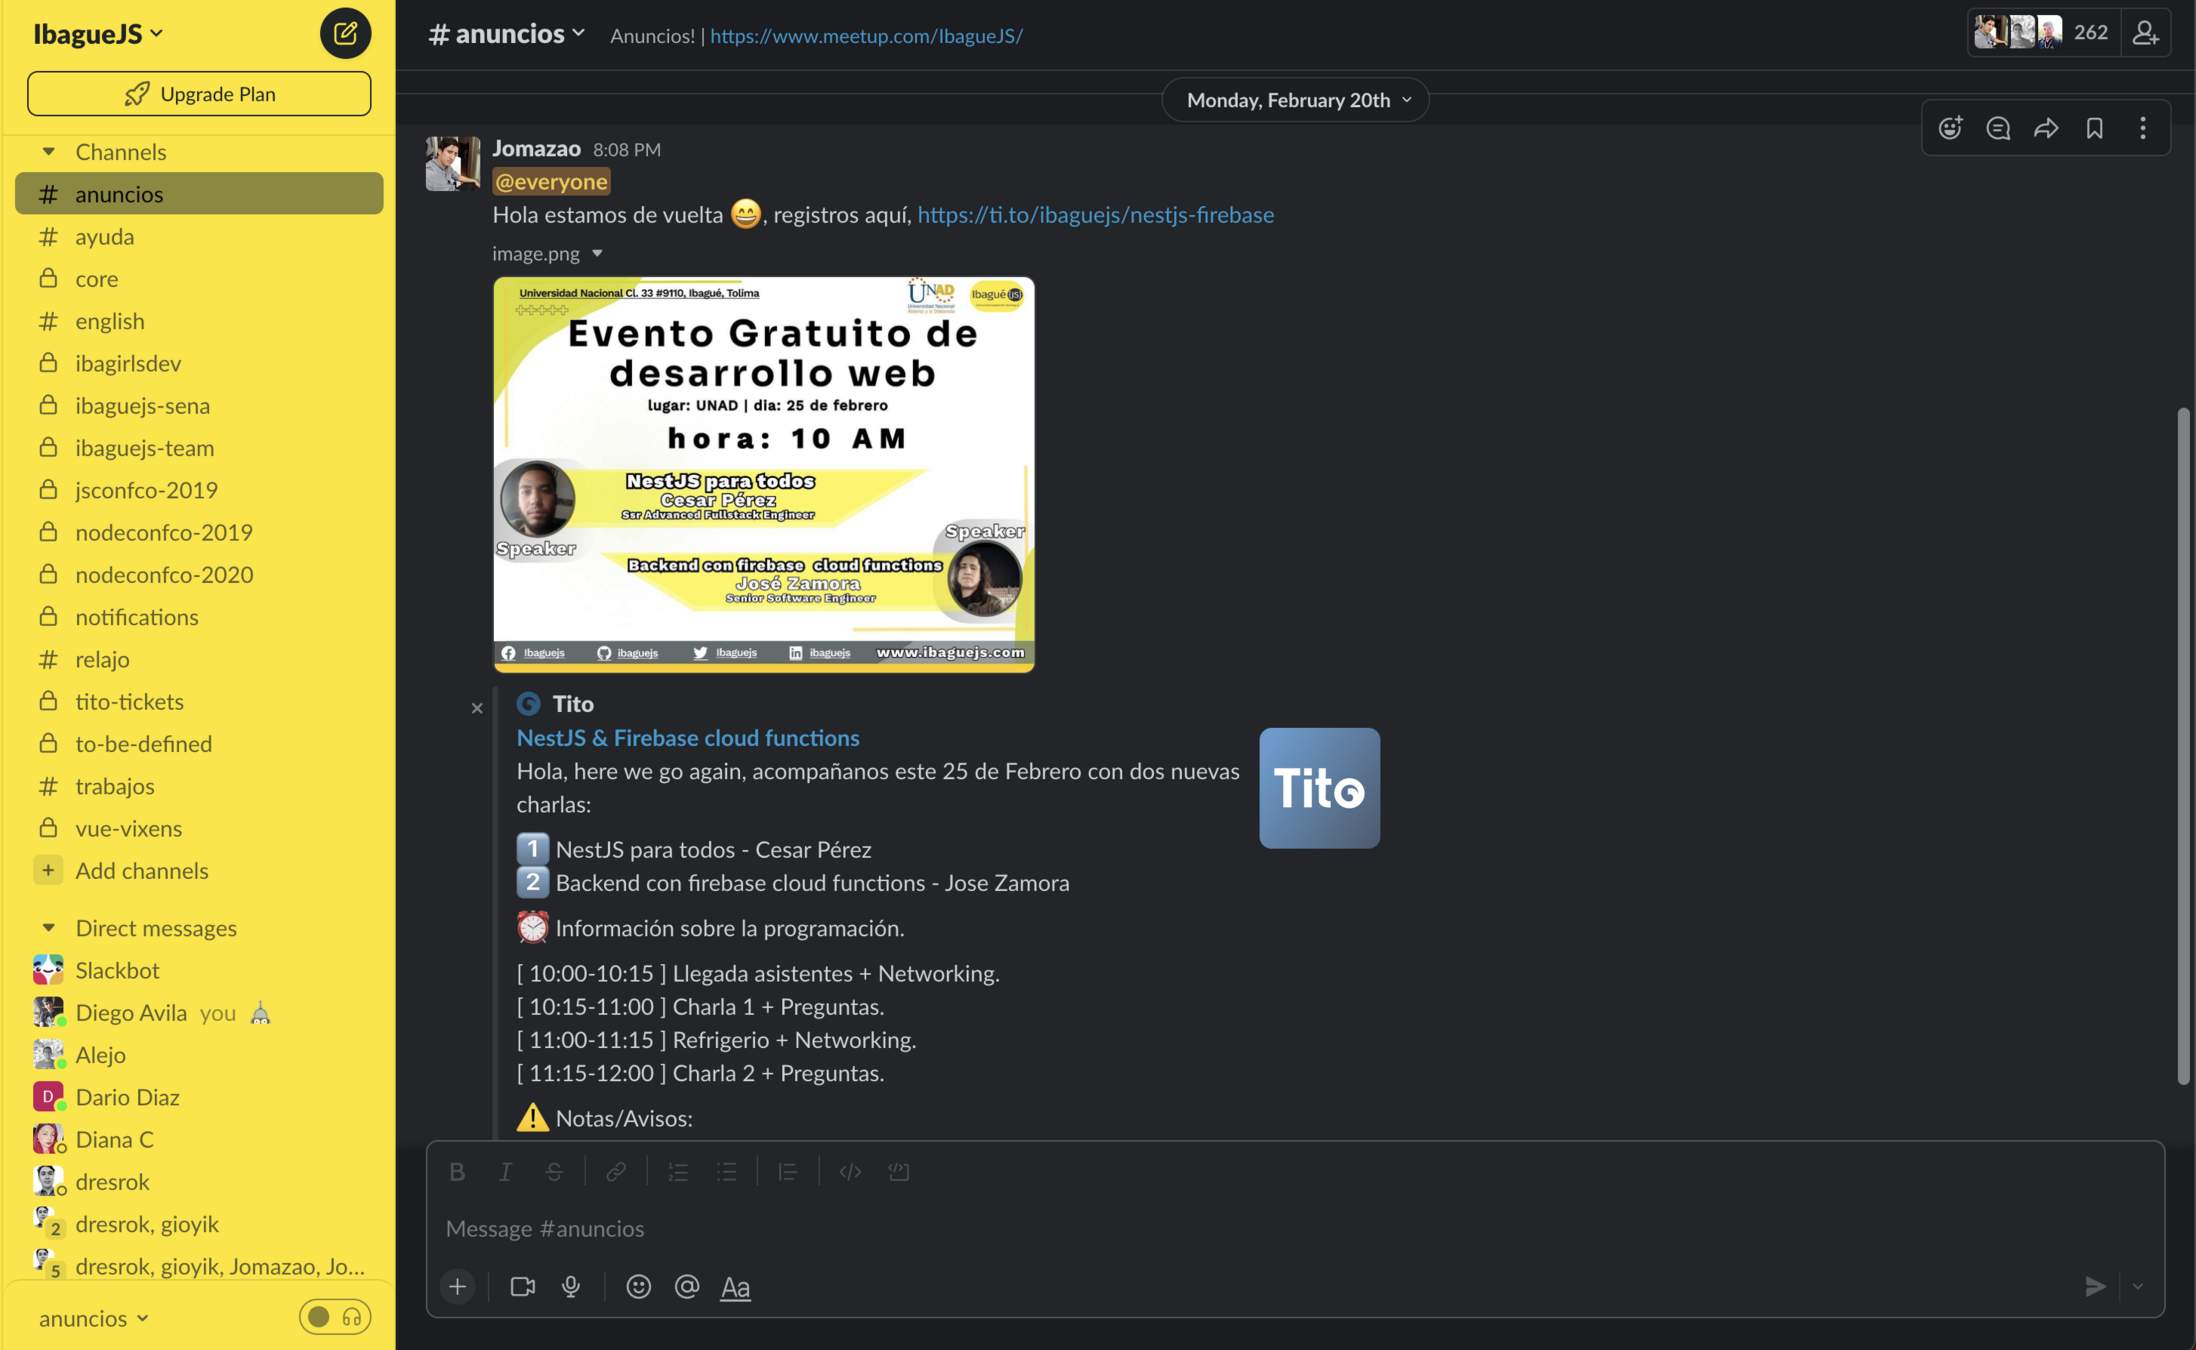The width and height of the screenshot is (2196, 1350).
Task: Toggle the Aa formatting toolbar visibility
Action: (735, 1287)
